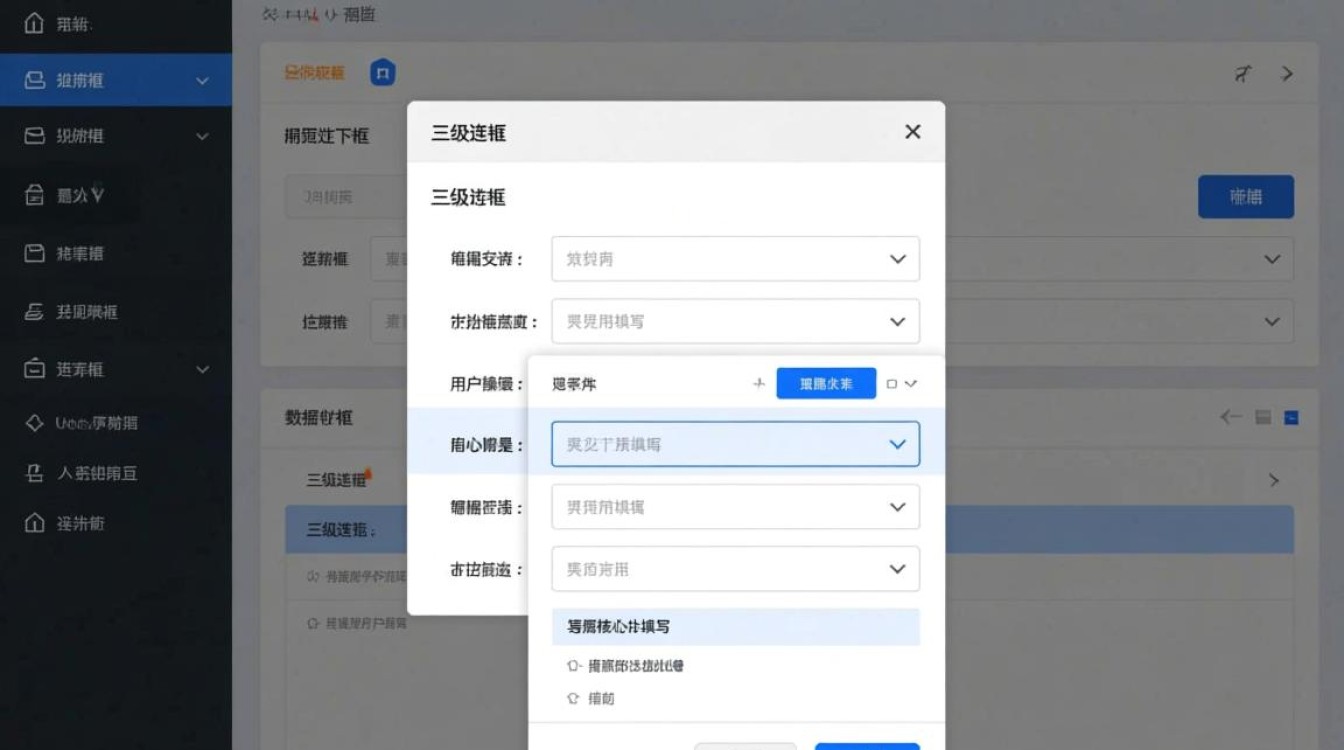Click the blue confirm button at top right
This screenshot has height=750, width=1344.
1246,197
